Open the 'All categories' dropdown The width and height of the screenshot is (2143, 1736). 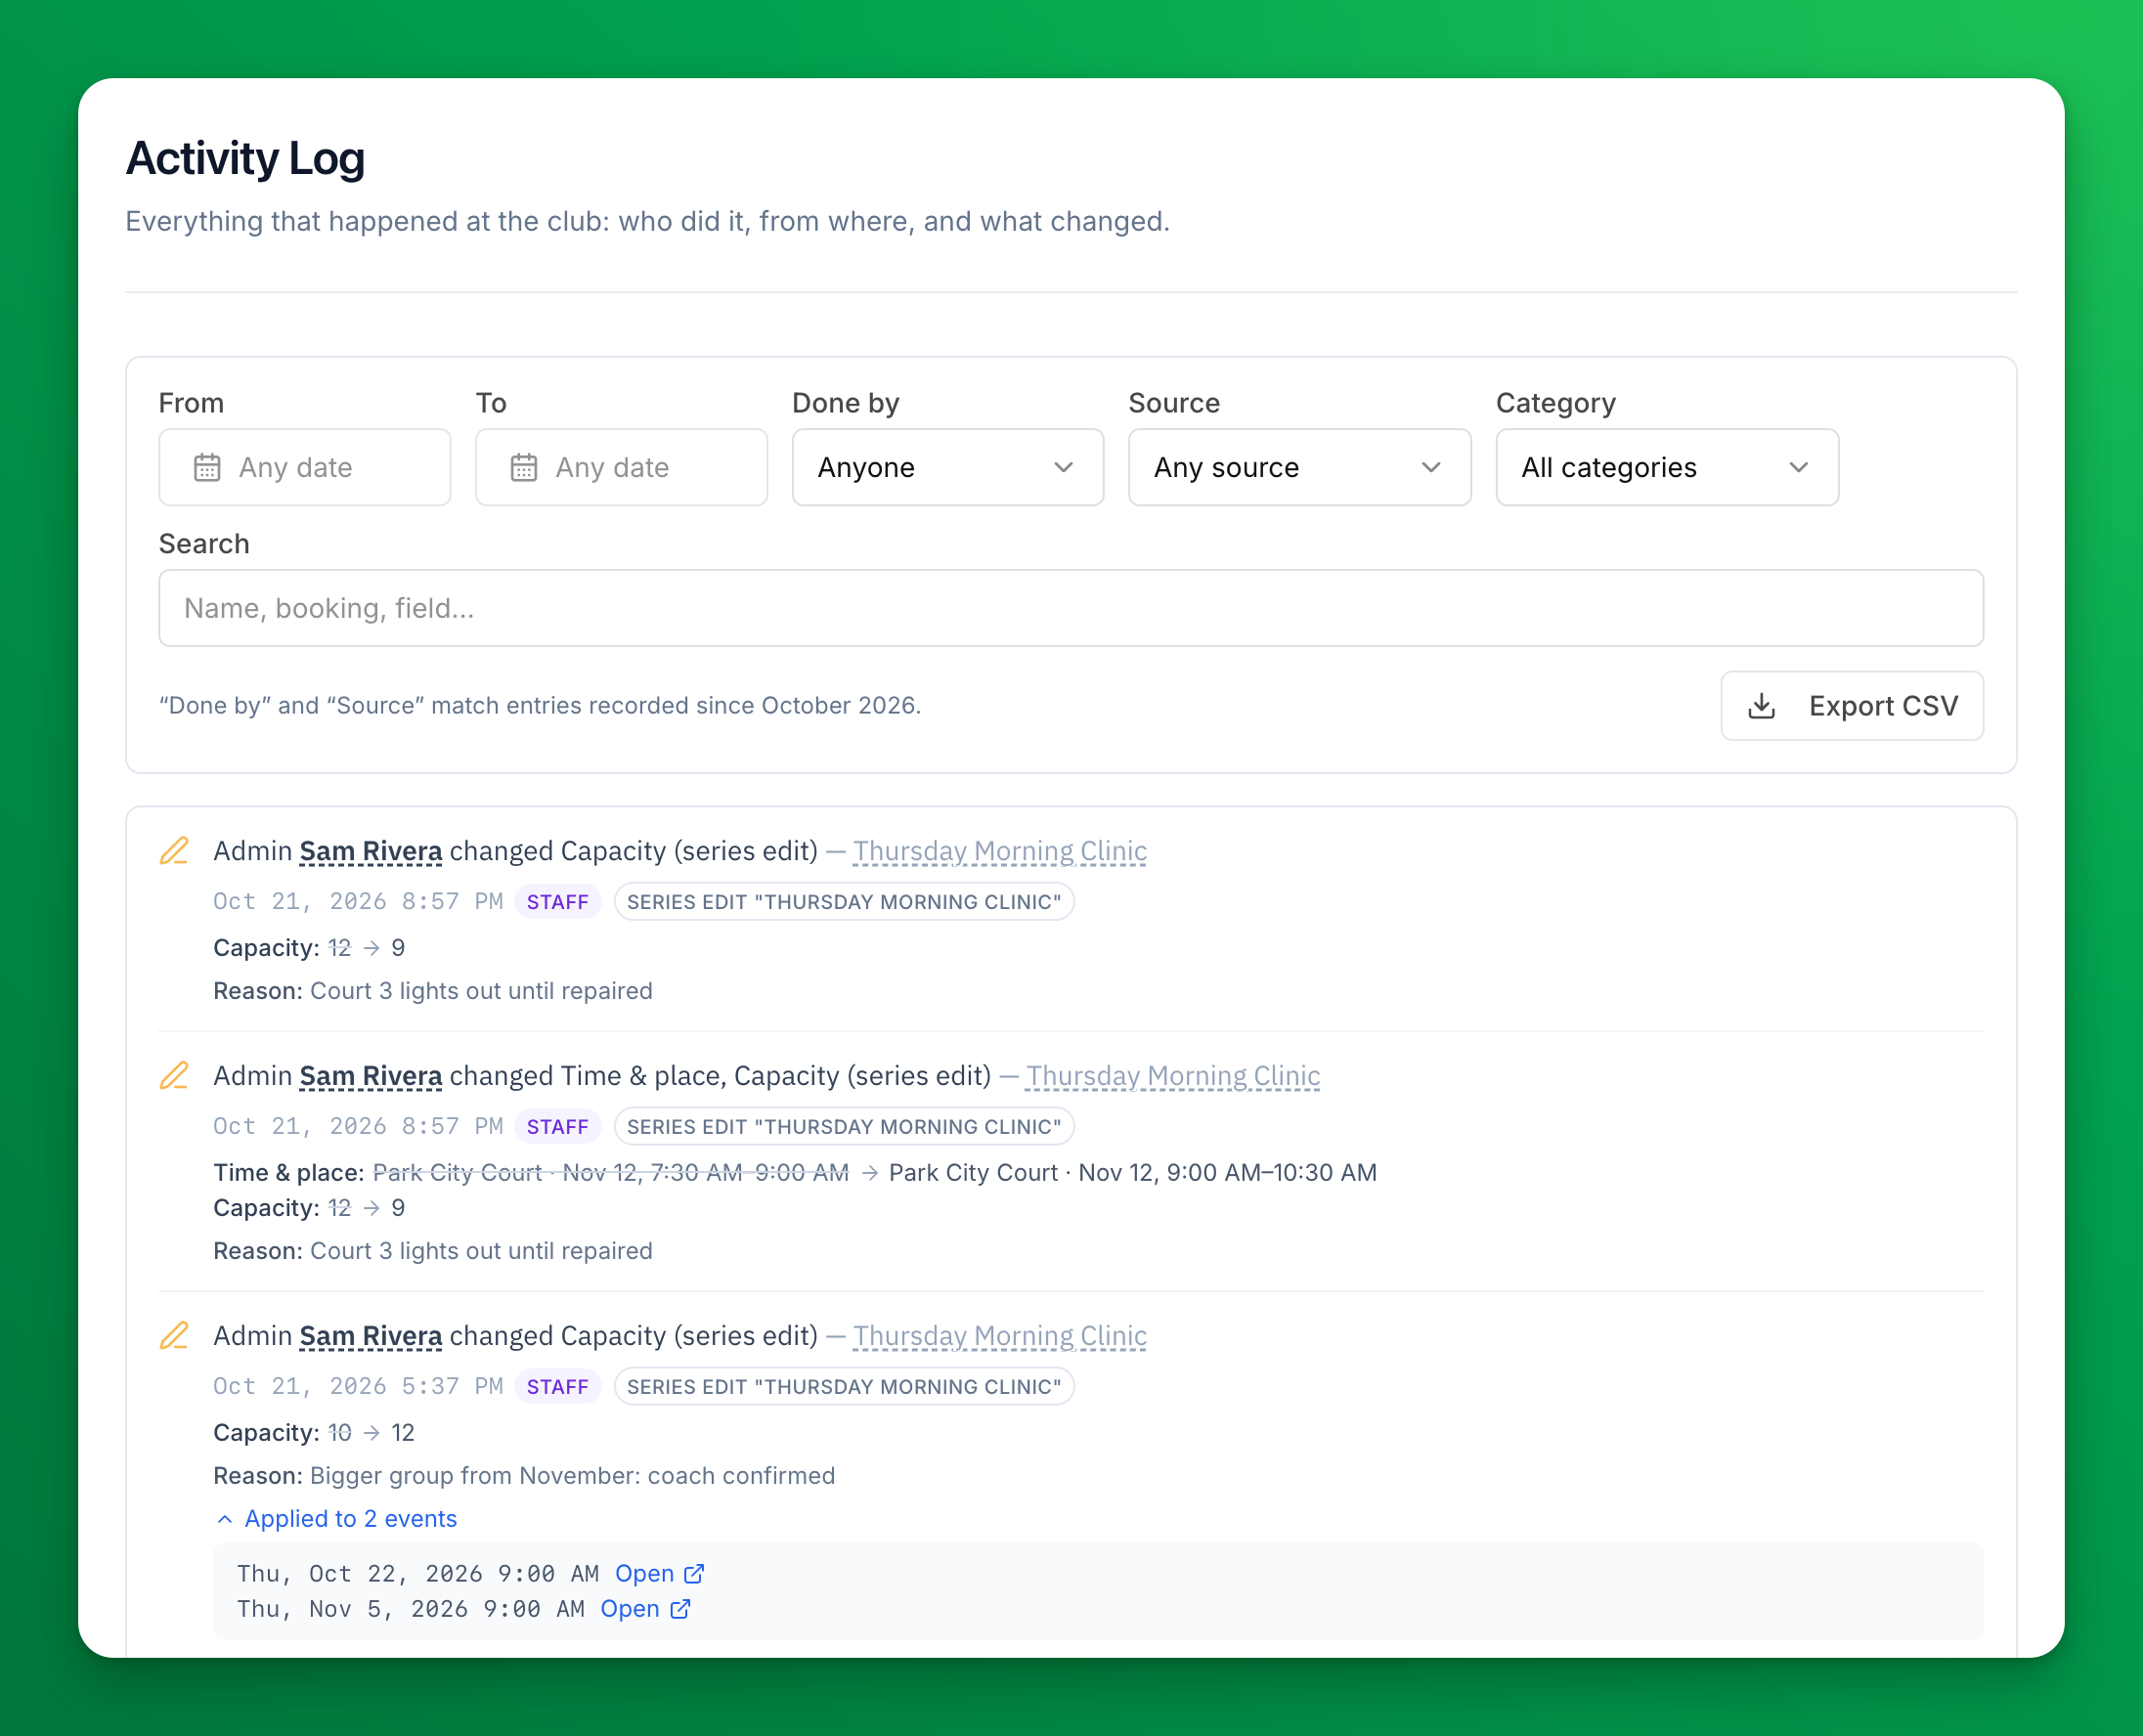point(1666,467)
